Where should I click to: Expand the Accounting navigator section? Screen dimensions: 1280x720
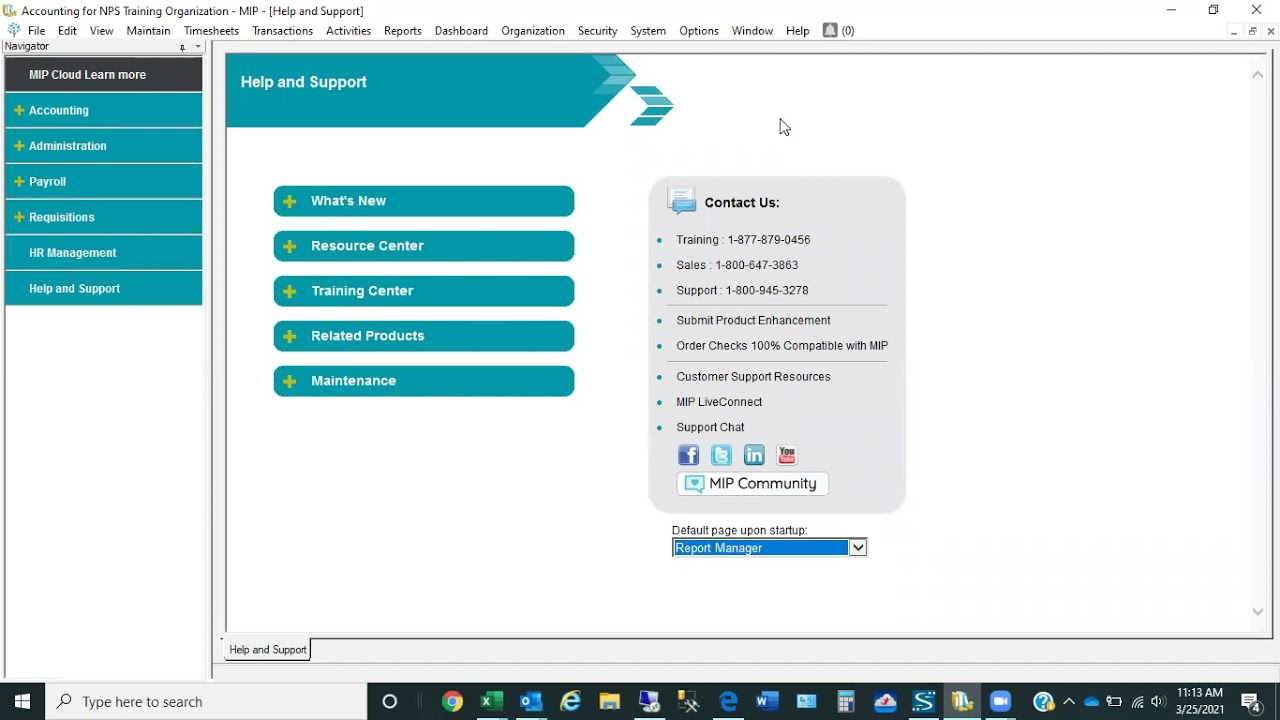19,110
